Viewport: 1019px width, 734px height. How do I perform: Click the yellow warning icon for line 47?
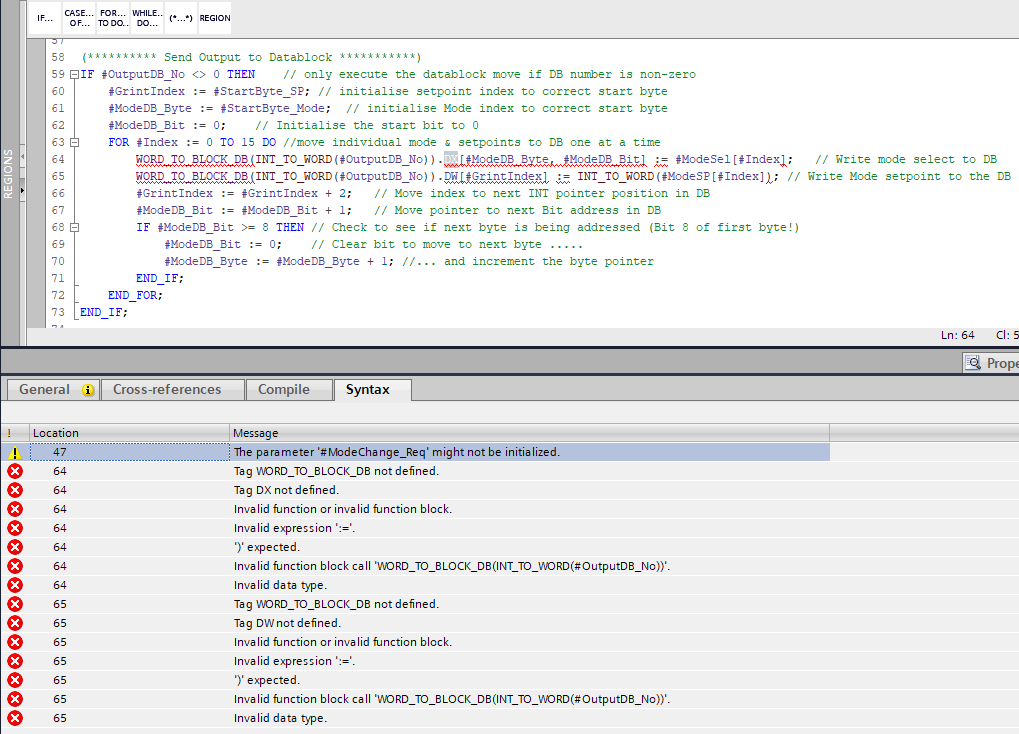click(x=15, y=452)
